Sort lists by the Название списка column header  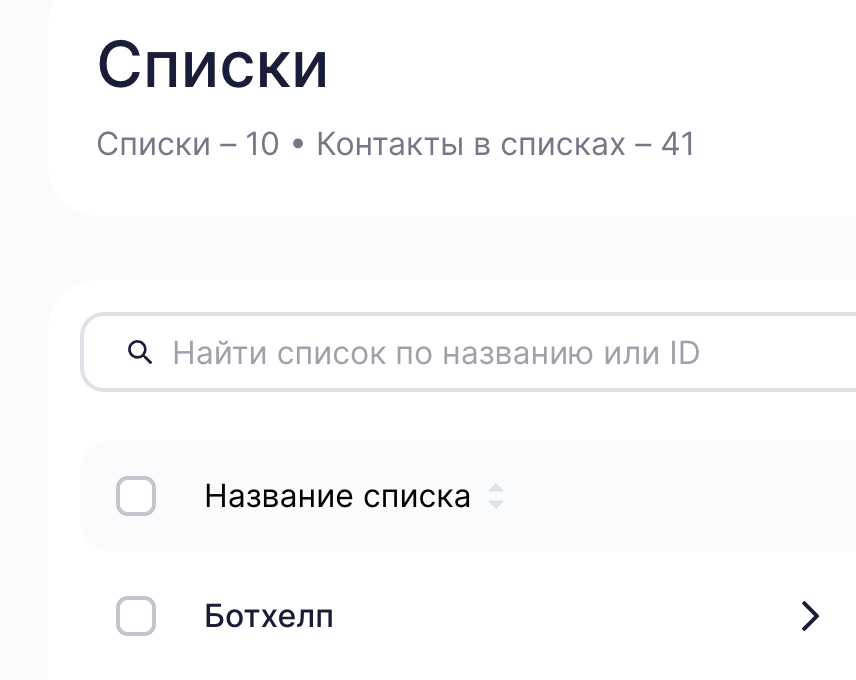(337, 496)
